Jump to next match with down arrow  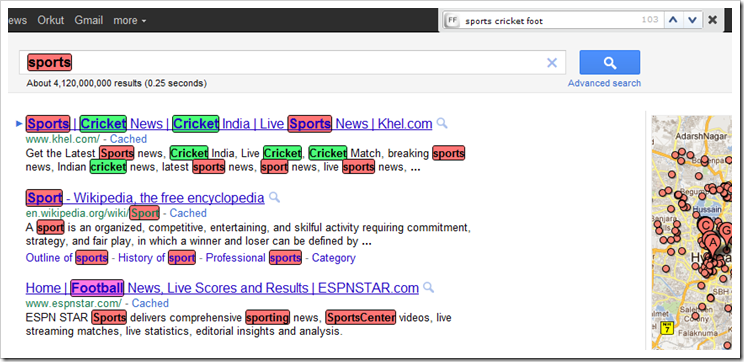[x=692, y=20]
